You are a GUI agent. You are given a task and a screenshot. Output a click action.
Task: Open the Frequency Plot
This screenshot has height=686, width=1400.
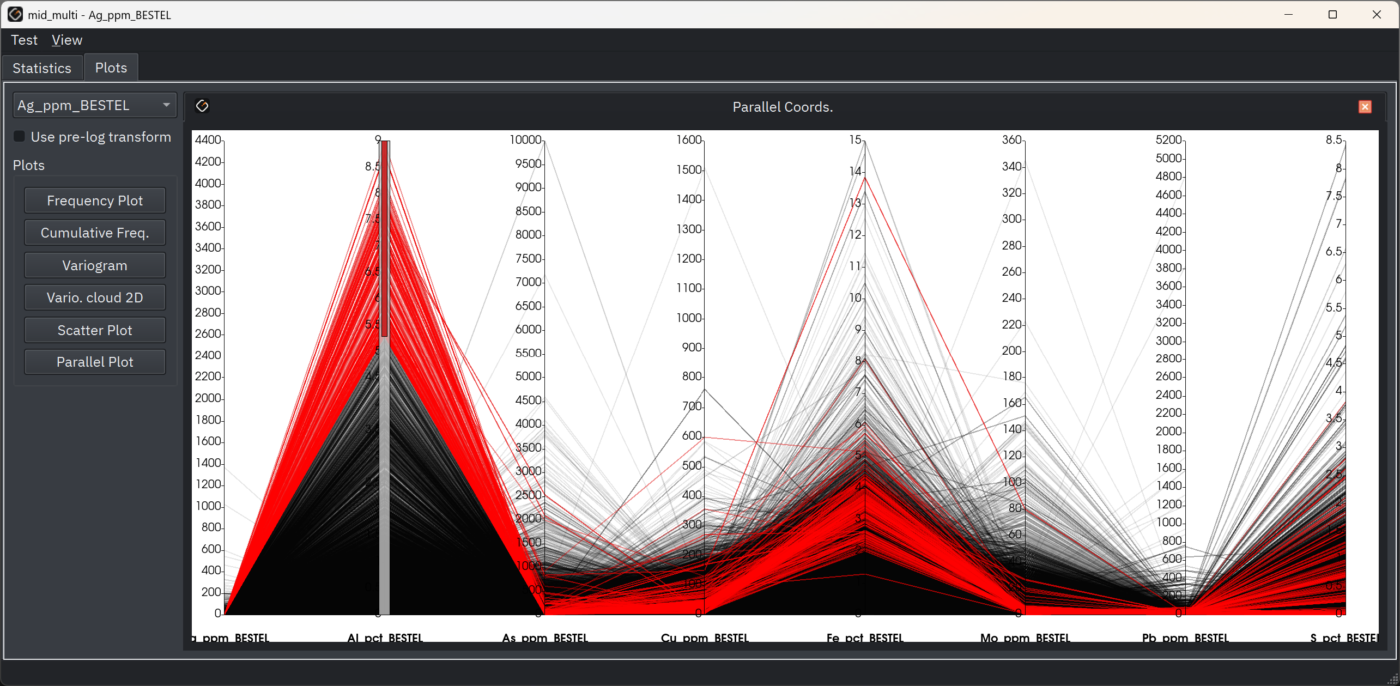pyautogui.click(x=95, y=201)
